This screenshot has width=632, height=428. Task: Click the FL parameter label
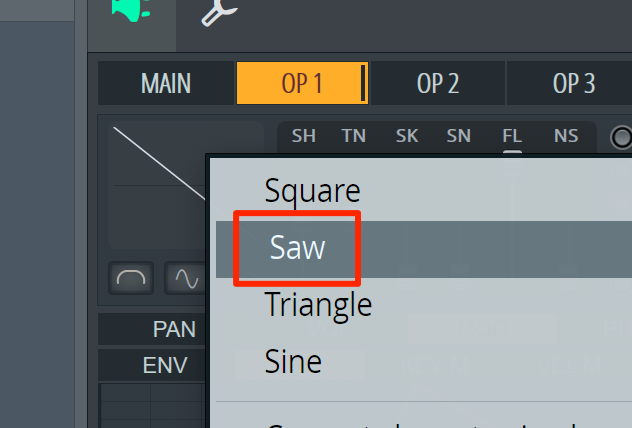point(512,136)
